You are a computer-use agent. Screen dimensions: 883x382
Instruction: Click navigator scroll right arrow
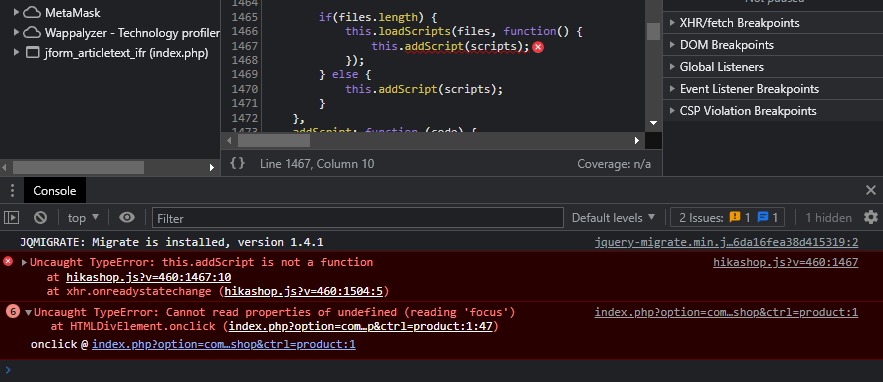click(x=212, y=167)
